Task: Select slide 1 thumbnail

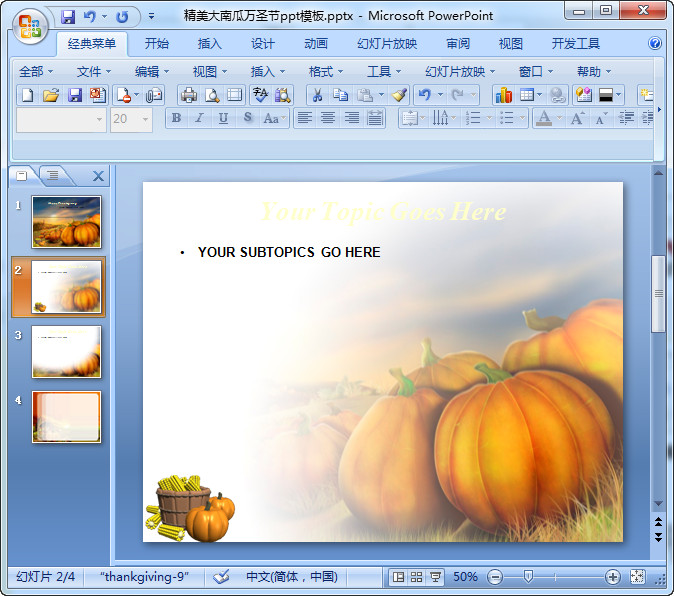Action: click(x=67, y=222)
